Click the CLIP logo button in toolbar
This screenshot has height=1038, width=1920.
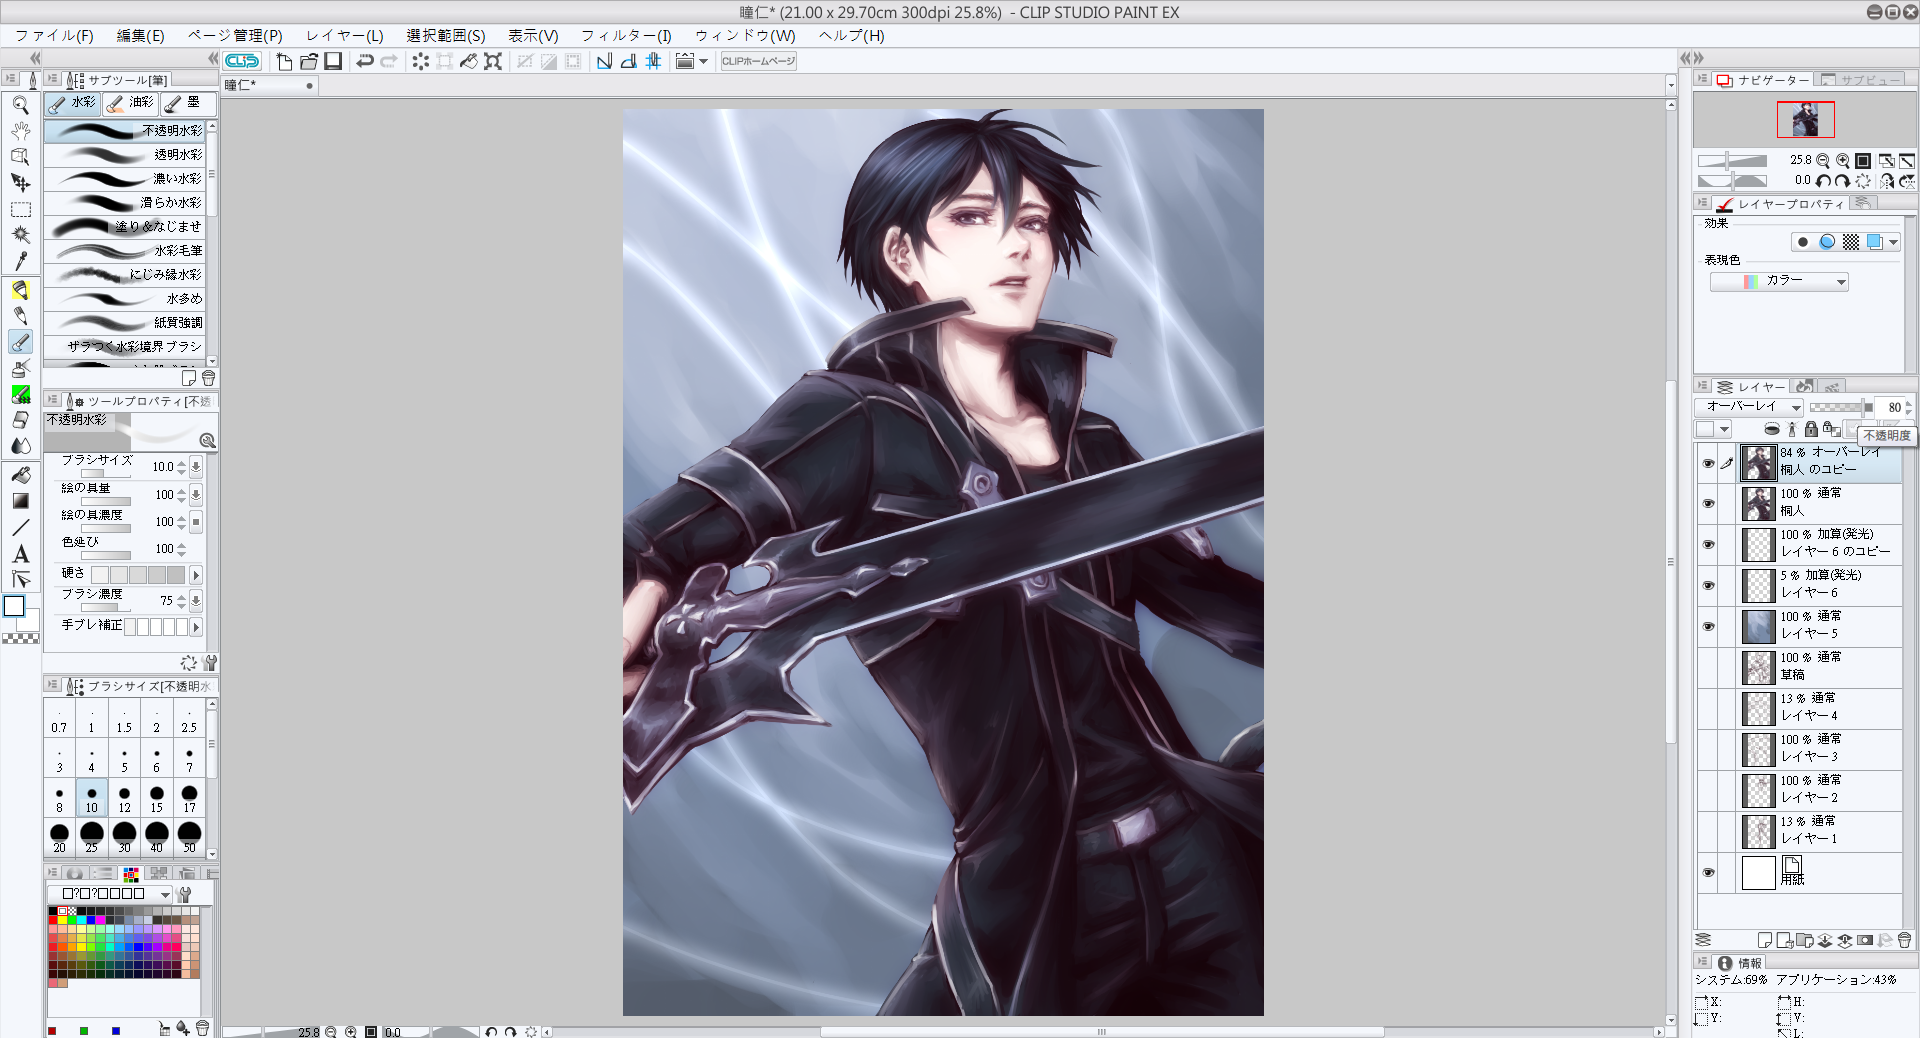tap(241, 61)
